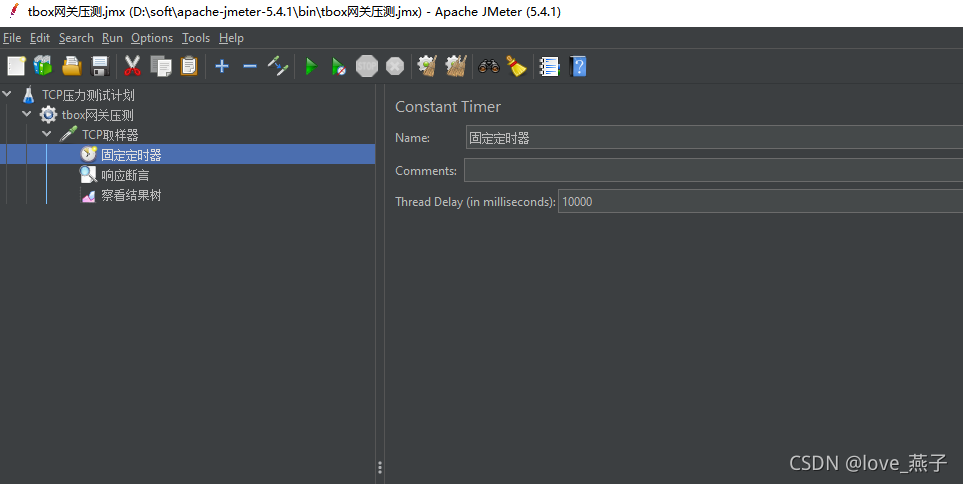
Task: Select the 响应断言 assertion item
Action: point(125,175)
